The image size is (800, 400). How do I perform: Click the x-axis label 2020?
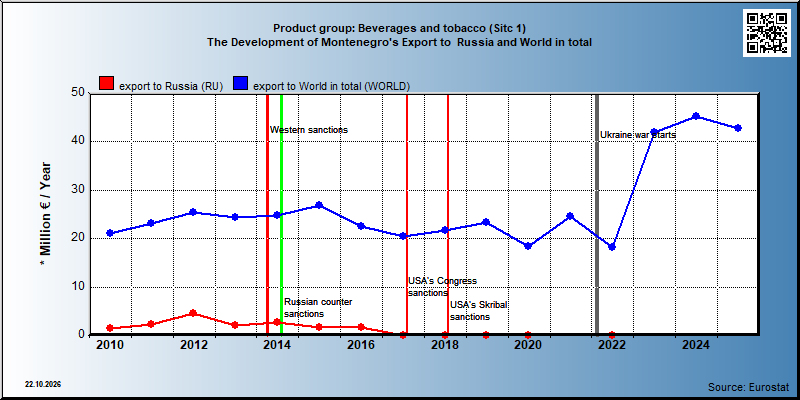click(x=528, y=346)
